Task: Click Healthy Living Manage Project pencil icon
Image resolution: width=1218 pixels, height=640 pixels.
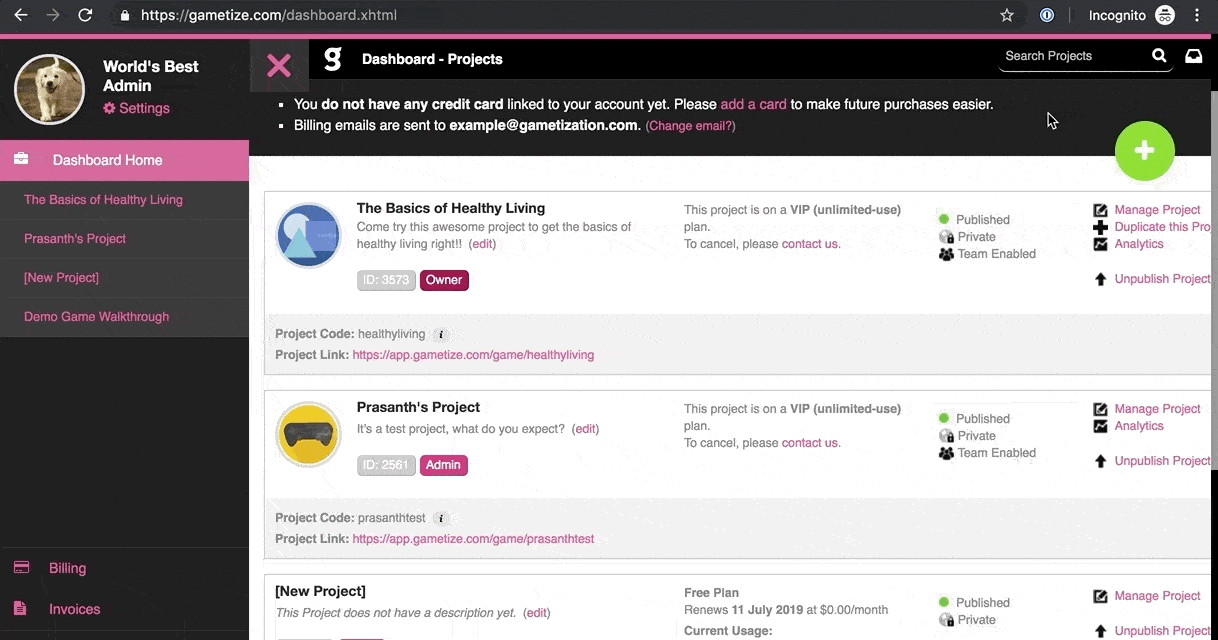Action: pos(1100,210)
